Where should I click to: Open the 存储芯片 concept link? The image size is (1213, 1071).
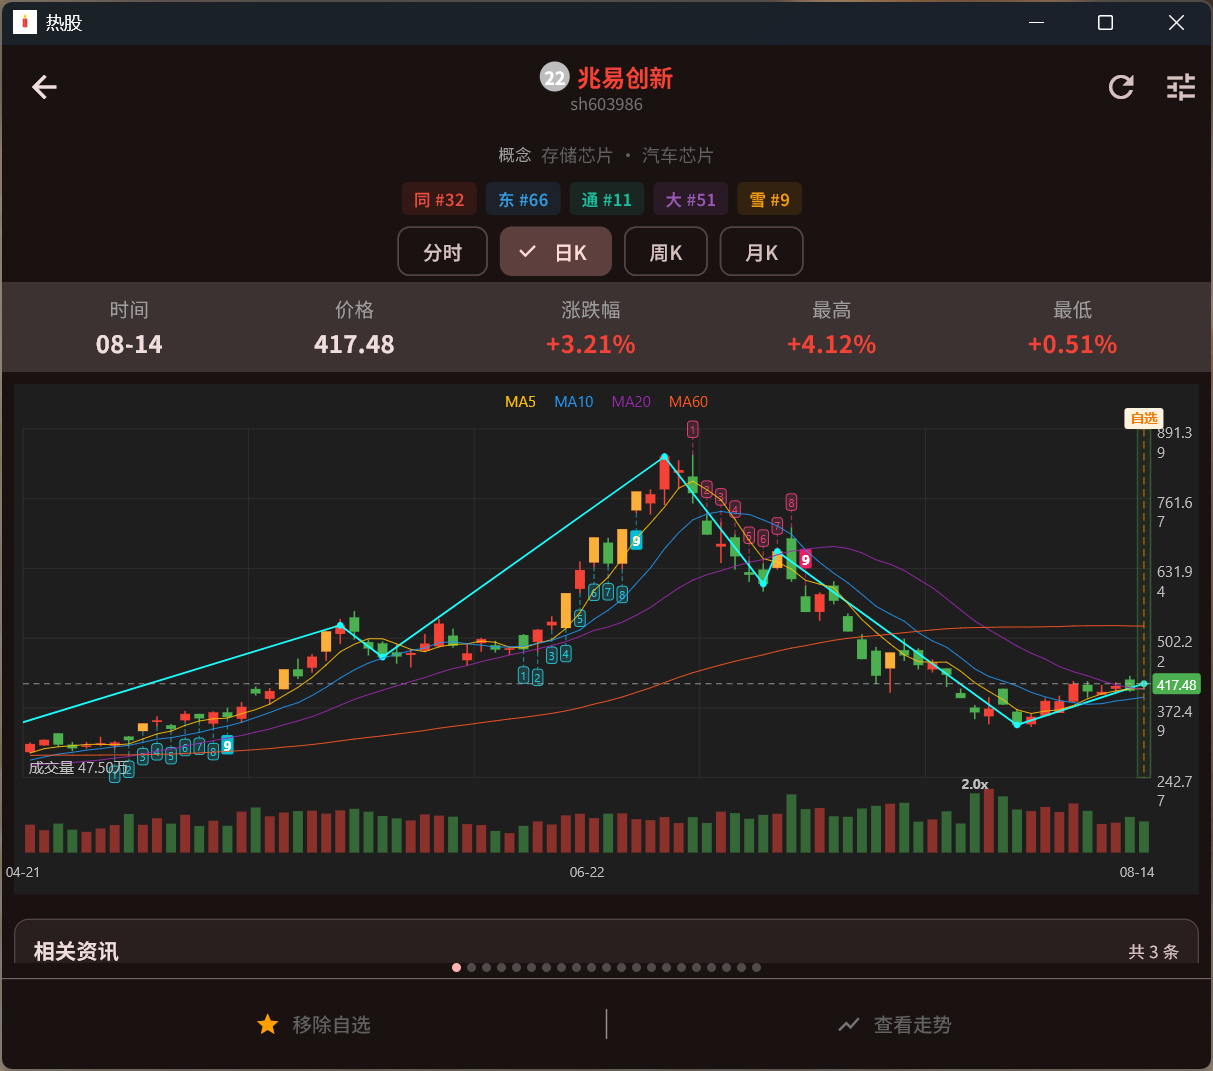point(577,155)
